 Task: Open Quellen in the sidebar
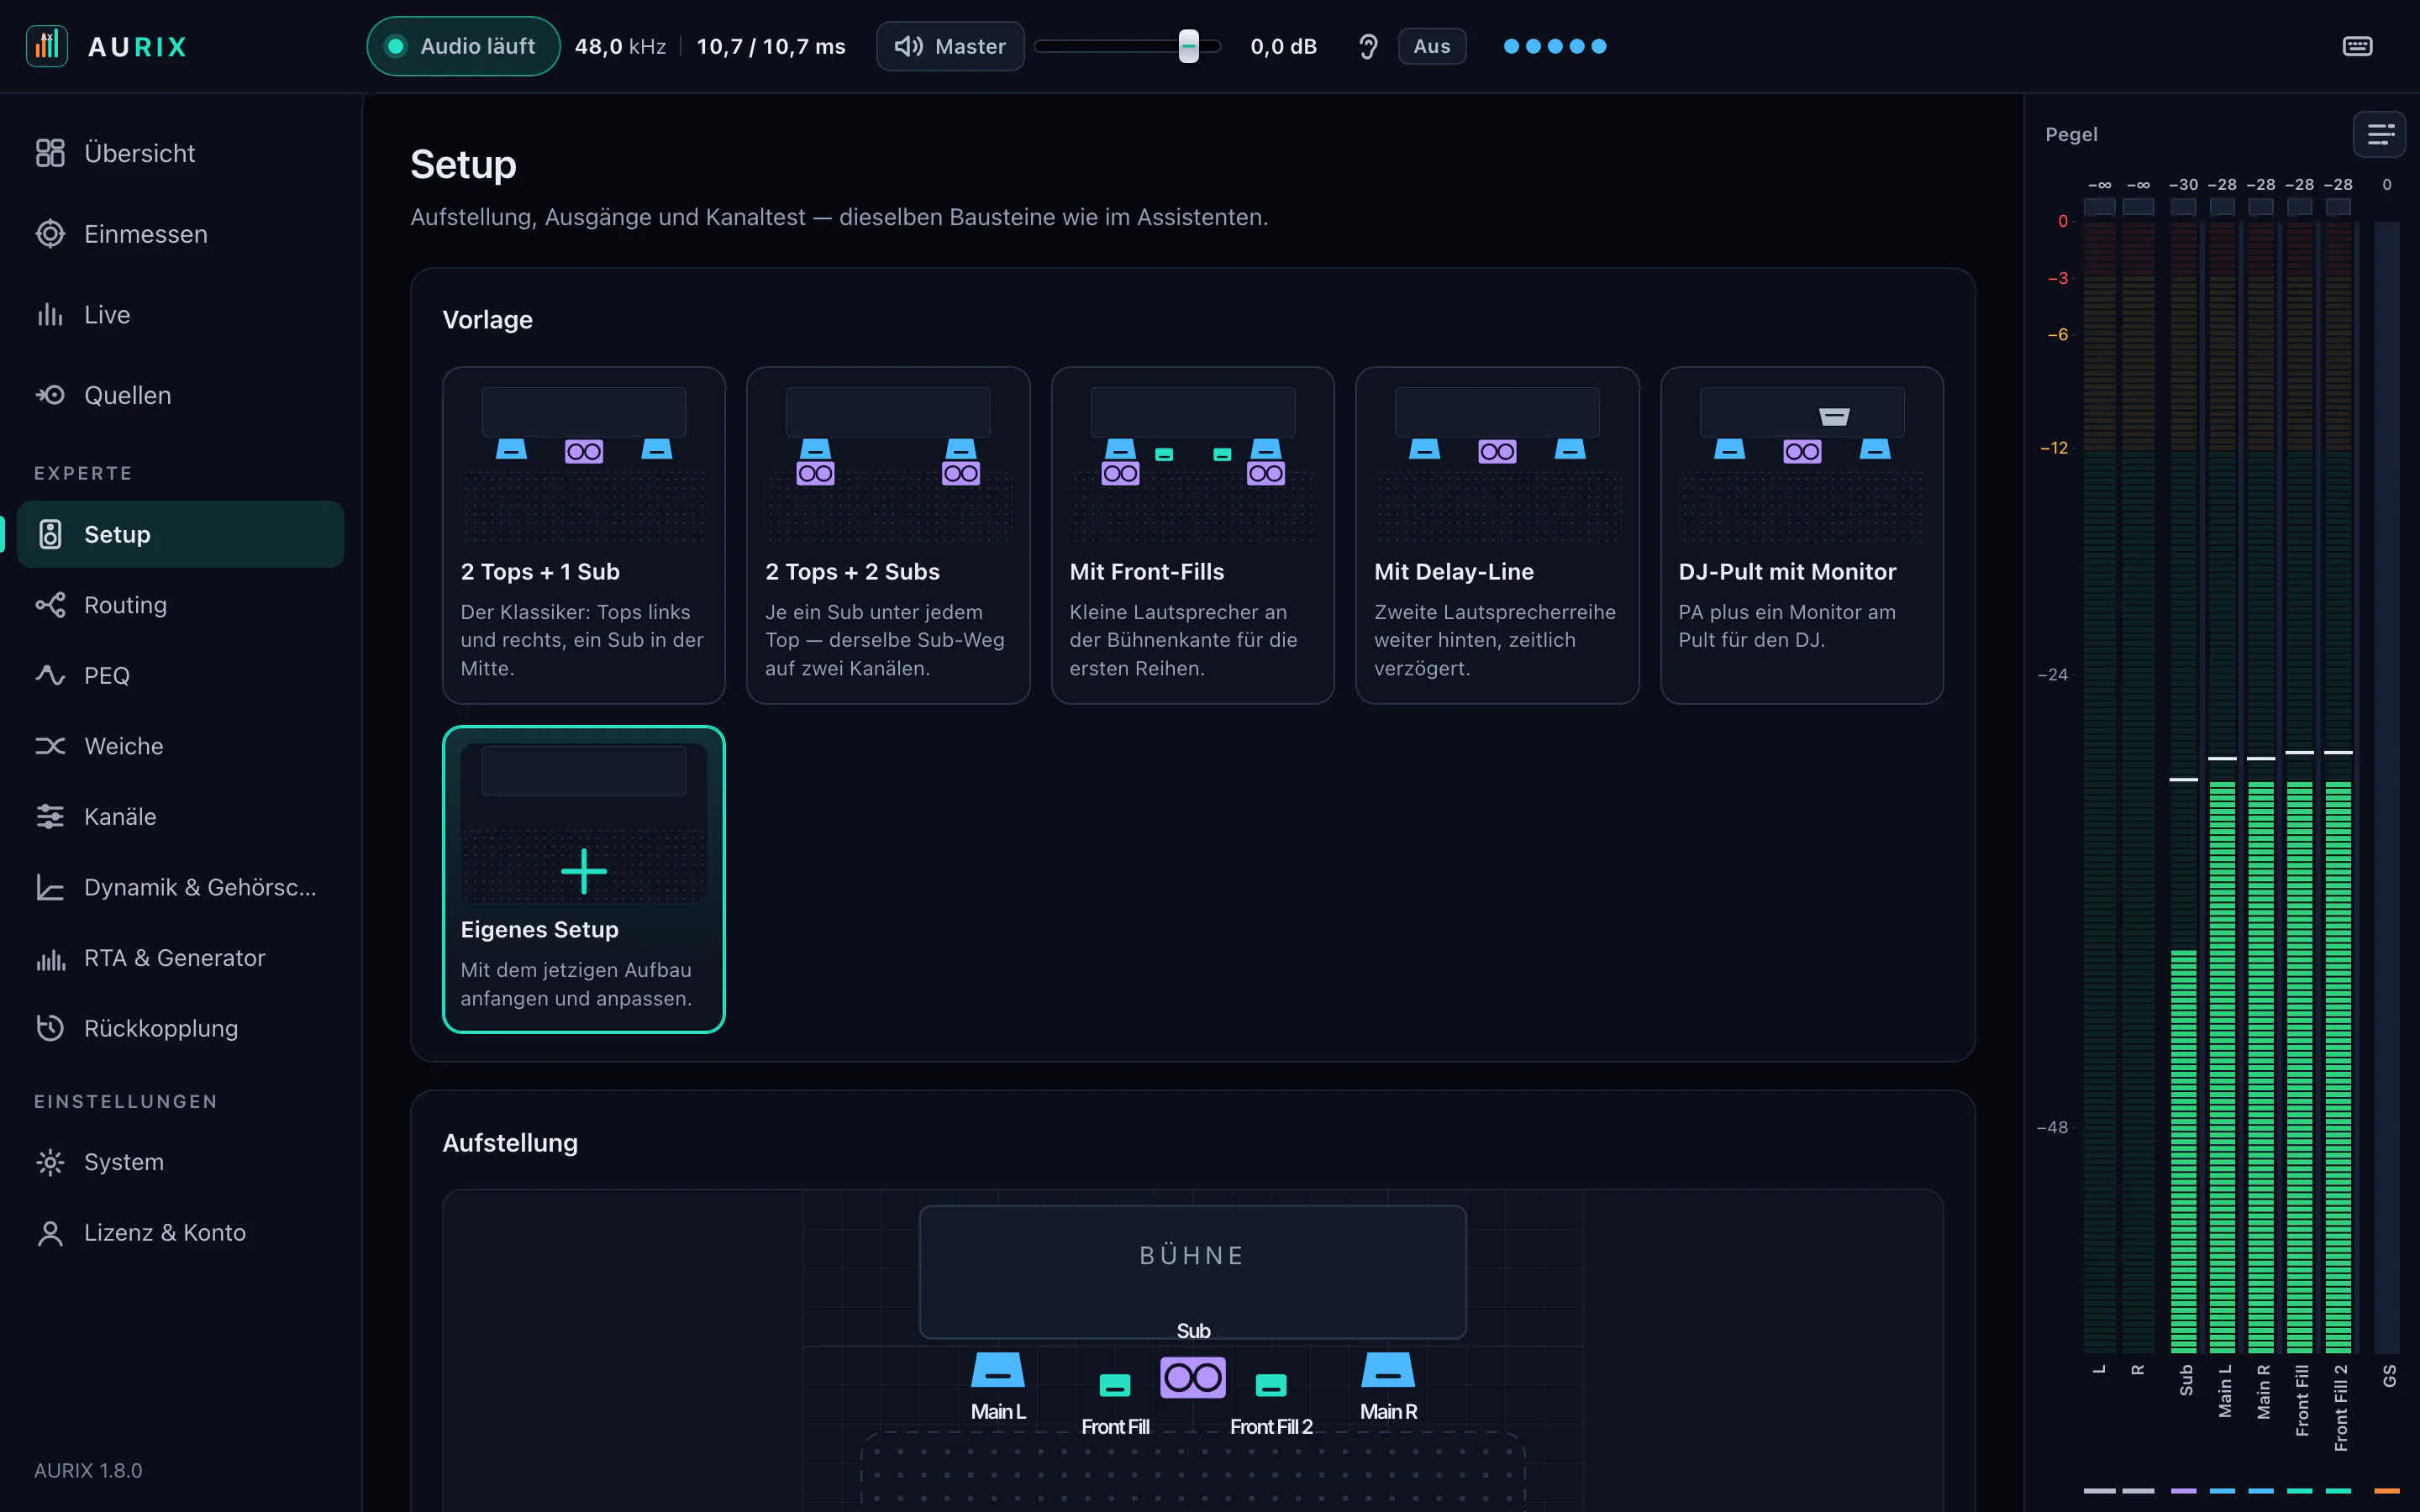click(181, 395)
